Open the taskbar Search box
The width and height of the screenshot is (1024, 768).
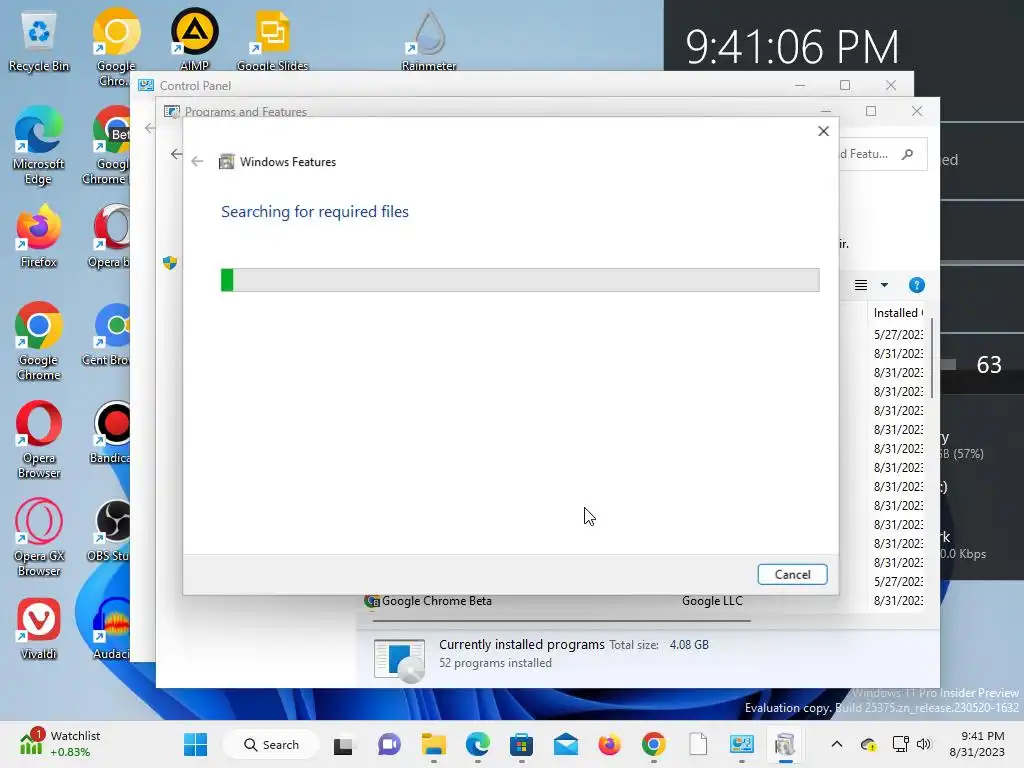click(x=271, y=744)
